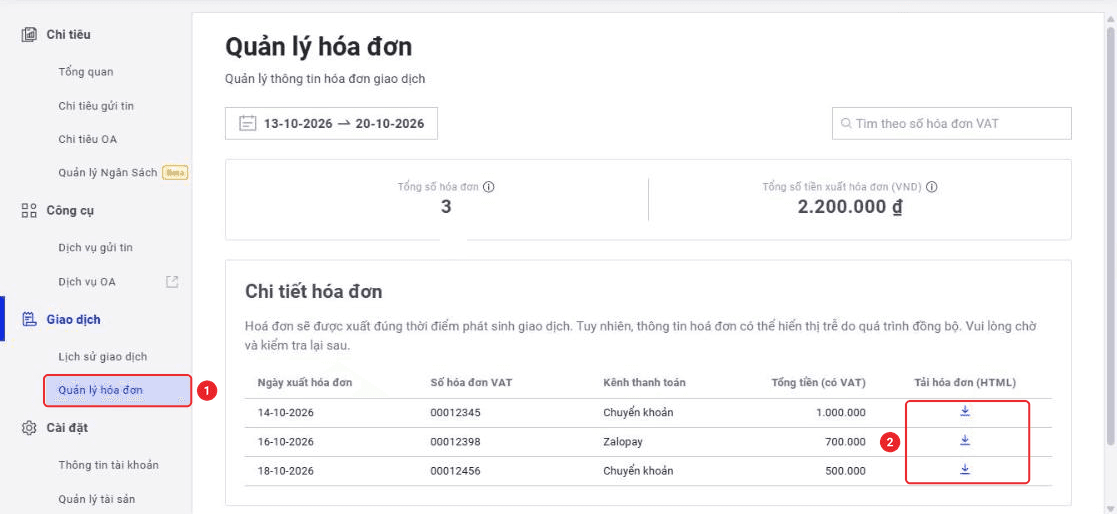Click date cell 18-10-2026

coord(286,471)
